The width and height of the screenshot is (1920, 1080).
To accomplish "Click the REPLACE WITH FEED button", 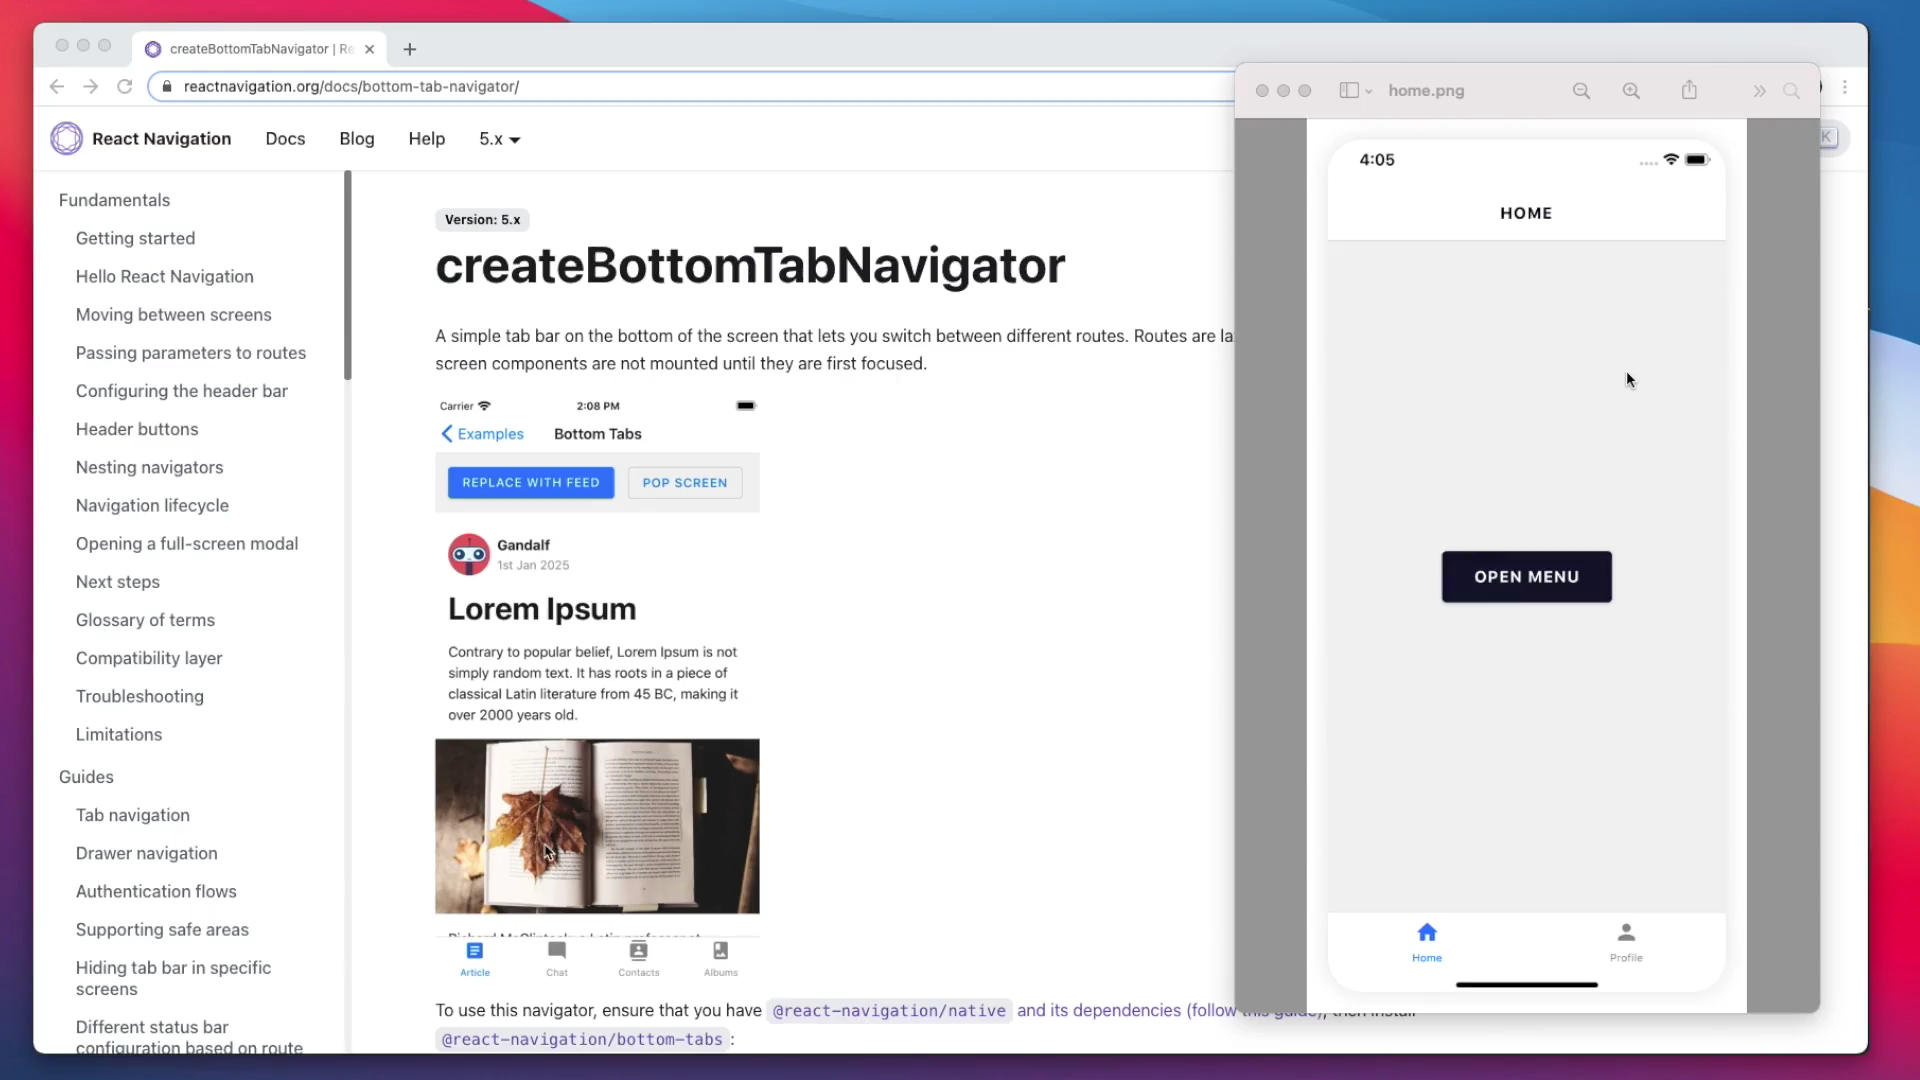I will 530,481.
